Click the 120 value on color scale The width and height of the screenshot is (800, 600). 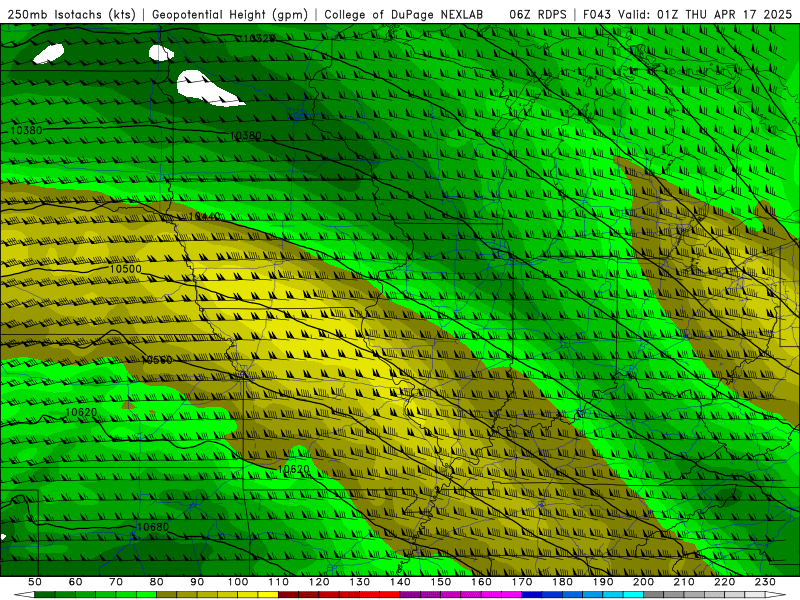tap(319, 582)
